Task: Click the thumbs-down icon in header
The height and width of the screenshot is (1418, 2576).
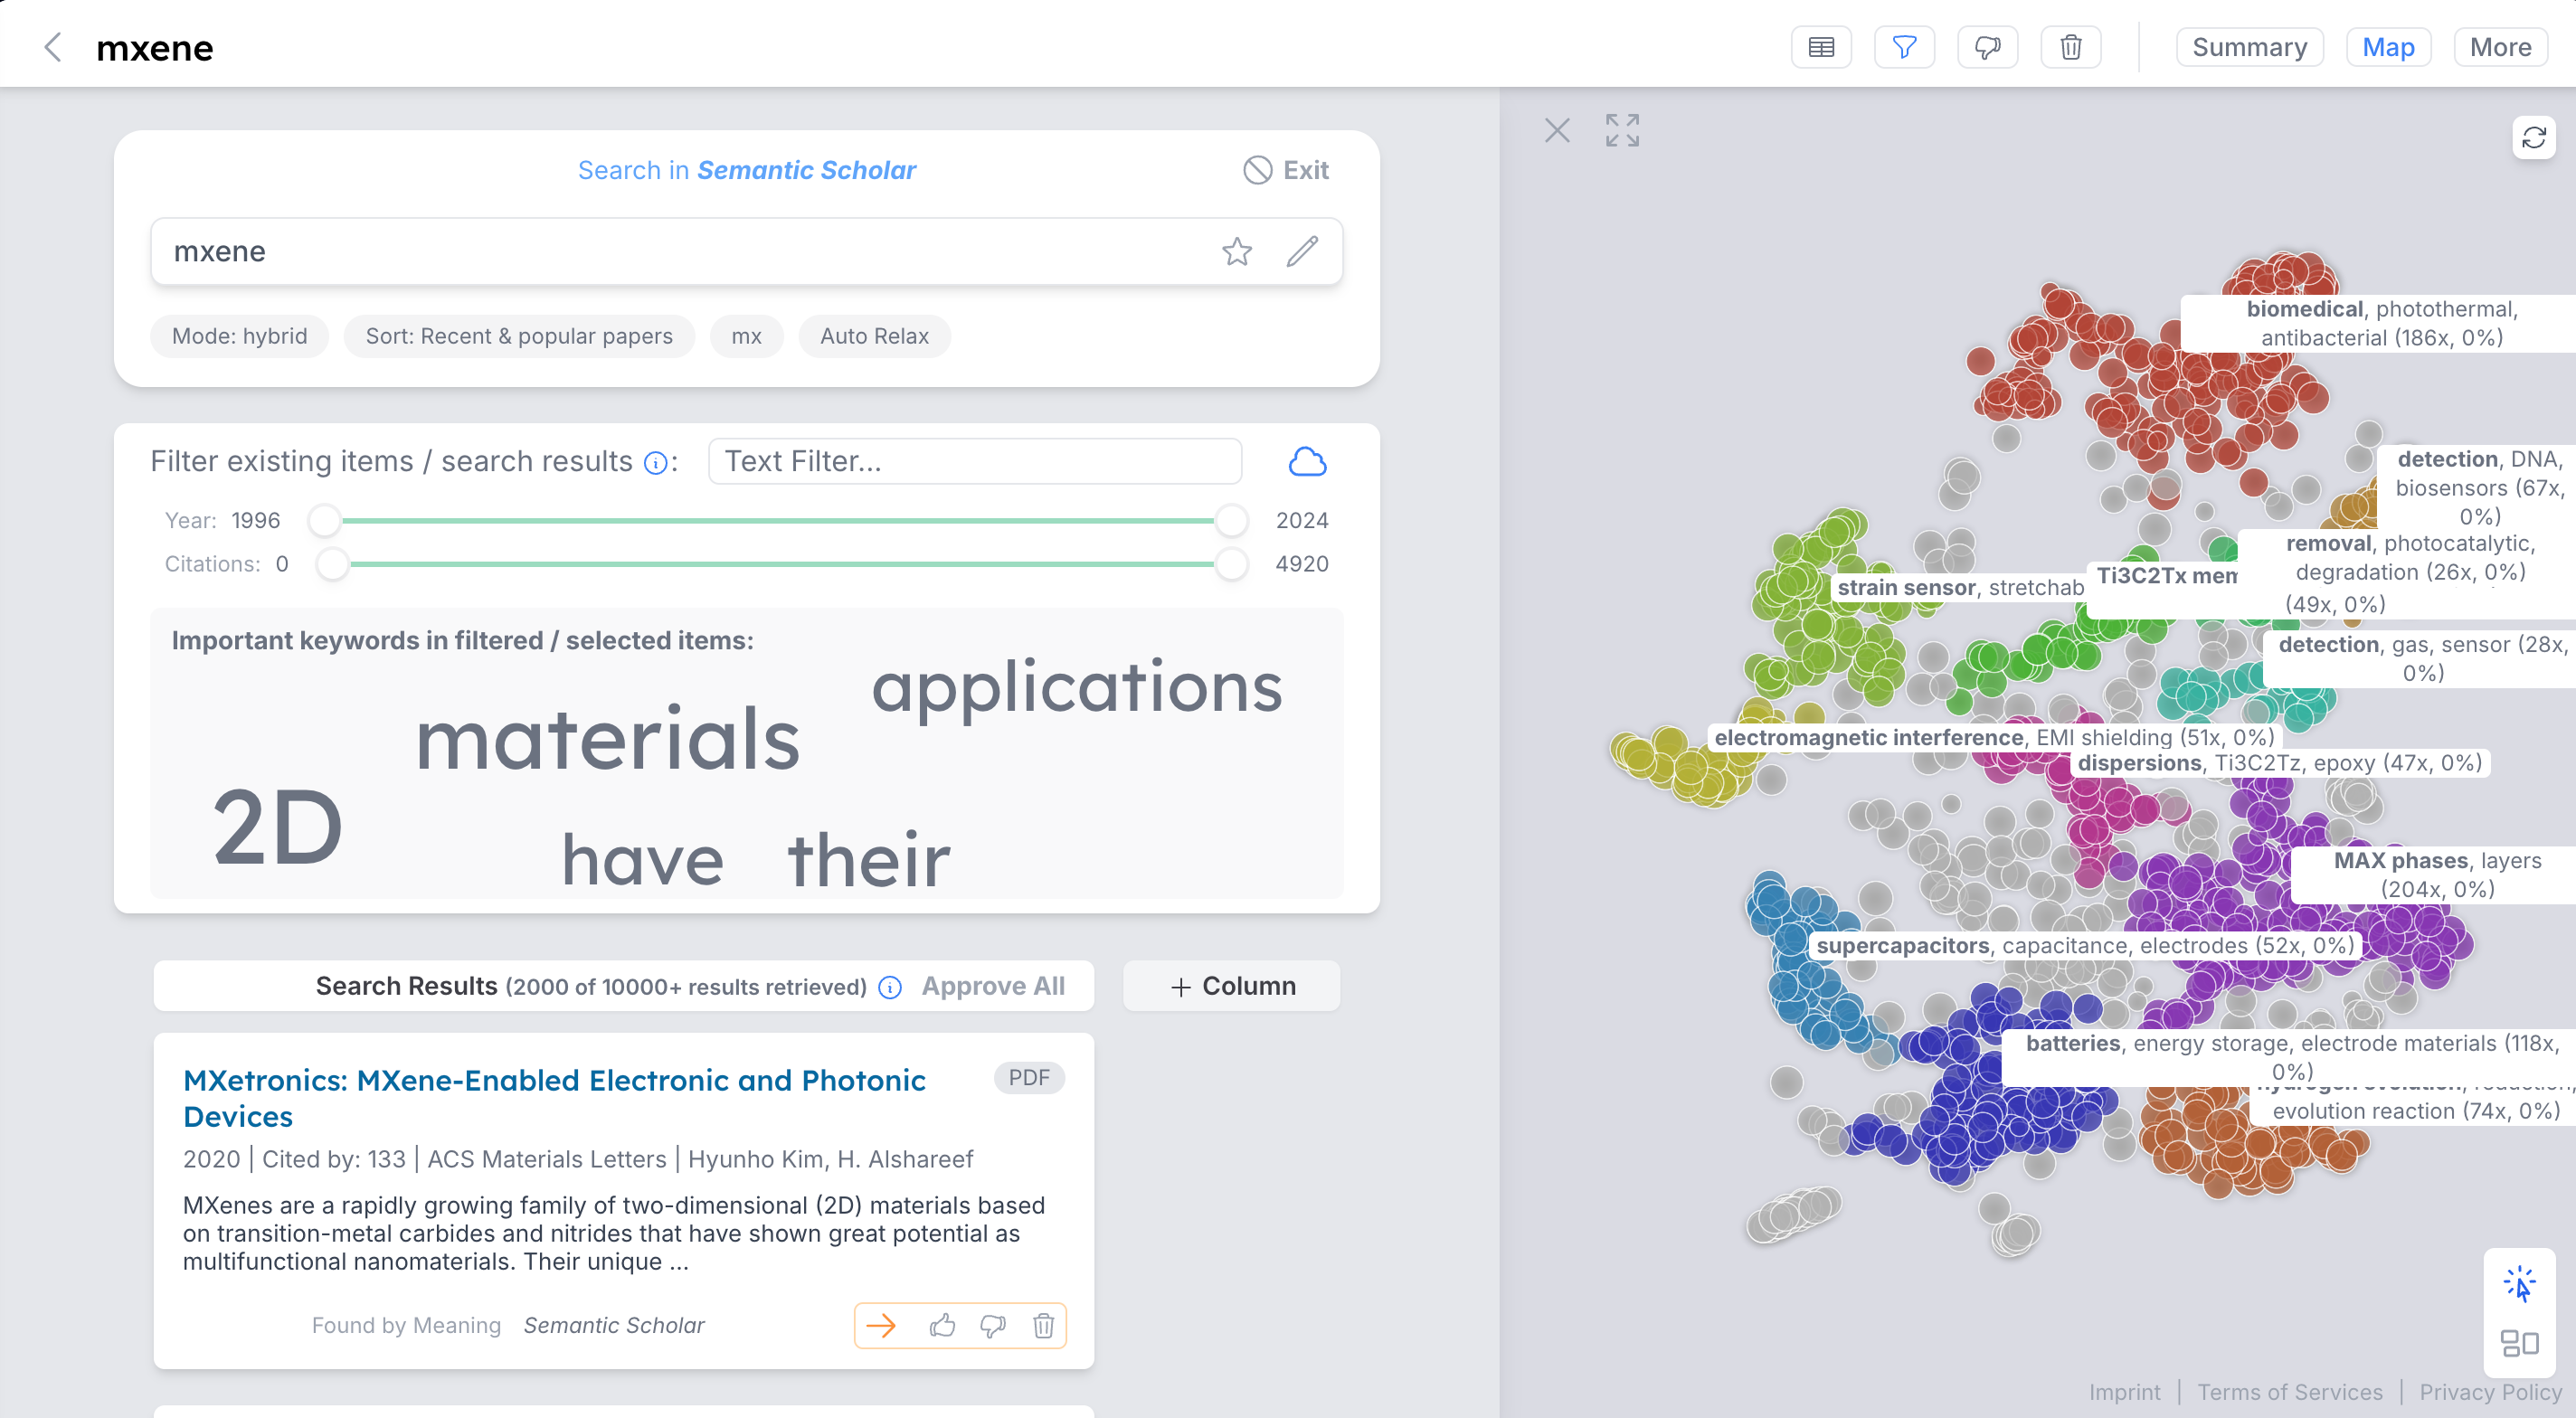Action: (1987, 47)
